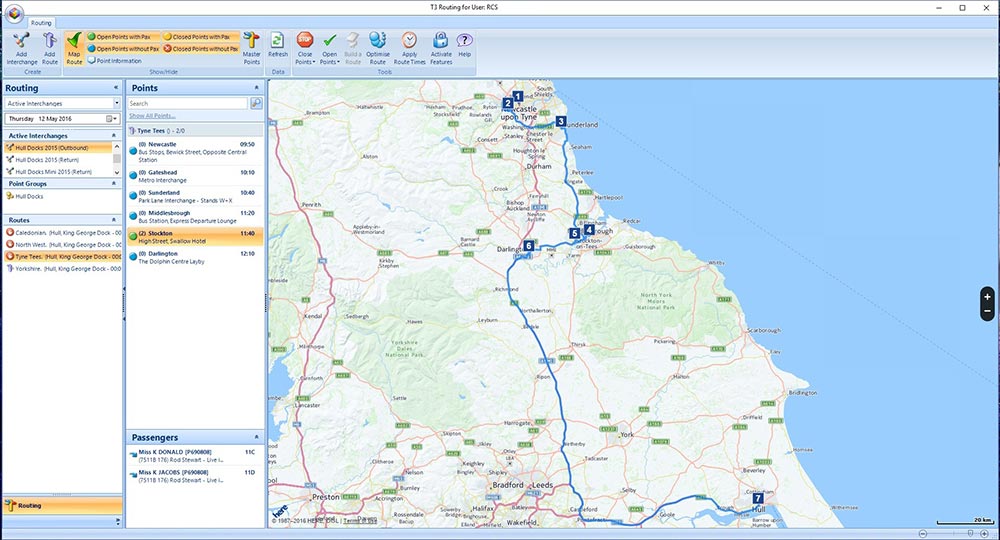This screenshot has height=540, width=1000.
Task: Select Hull Docks 2015 (Outbound) interchange
Action: 58,148
